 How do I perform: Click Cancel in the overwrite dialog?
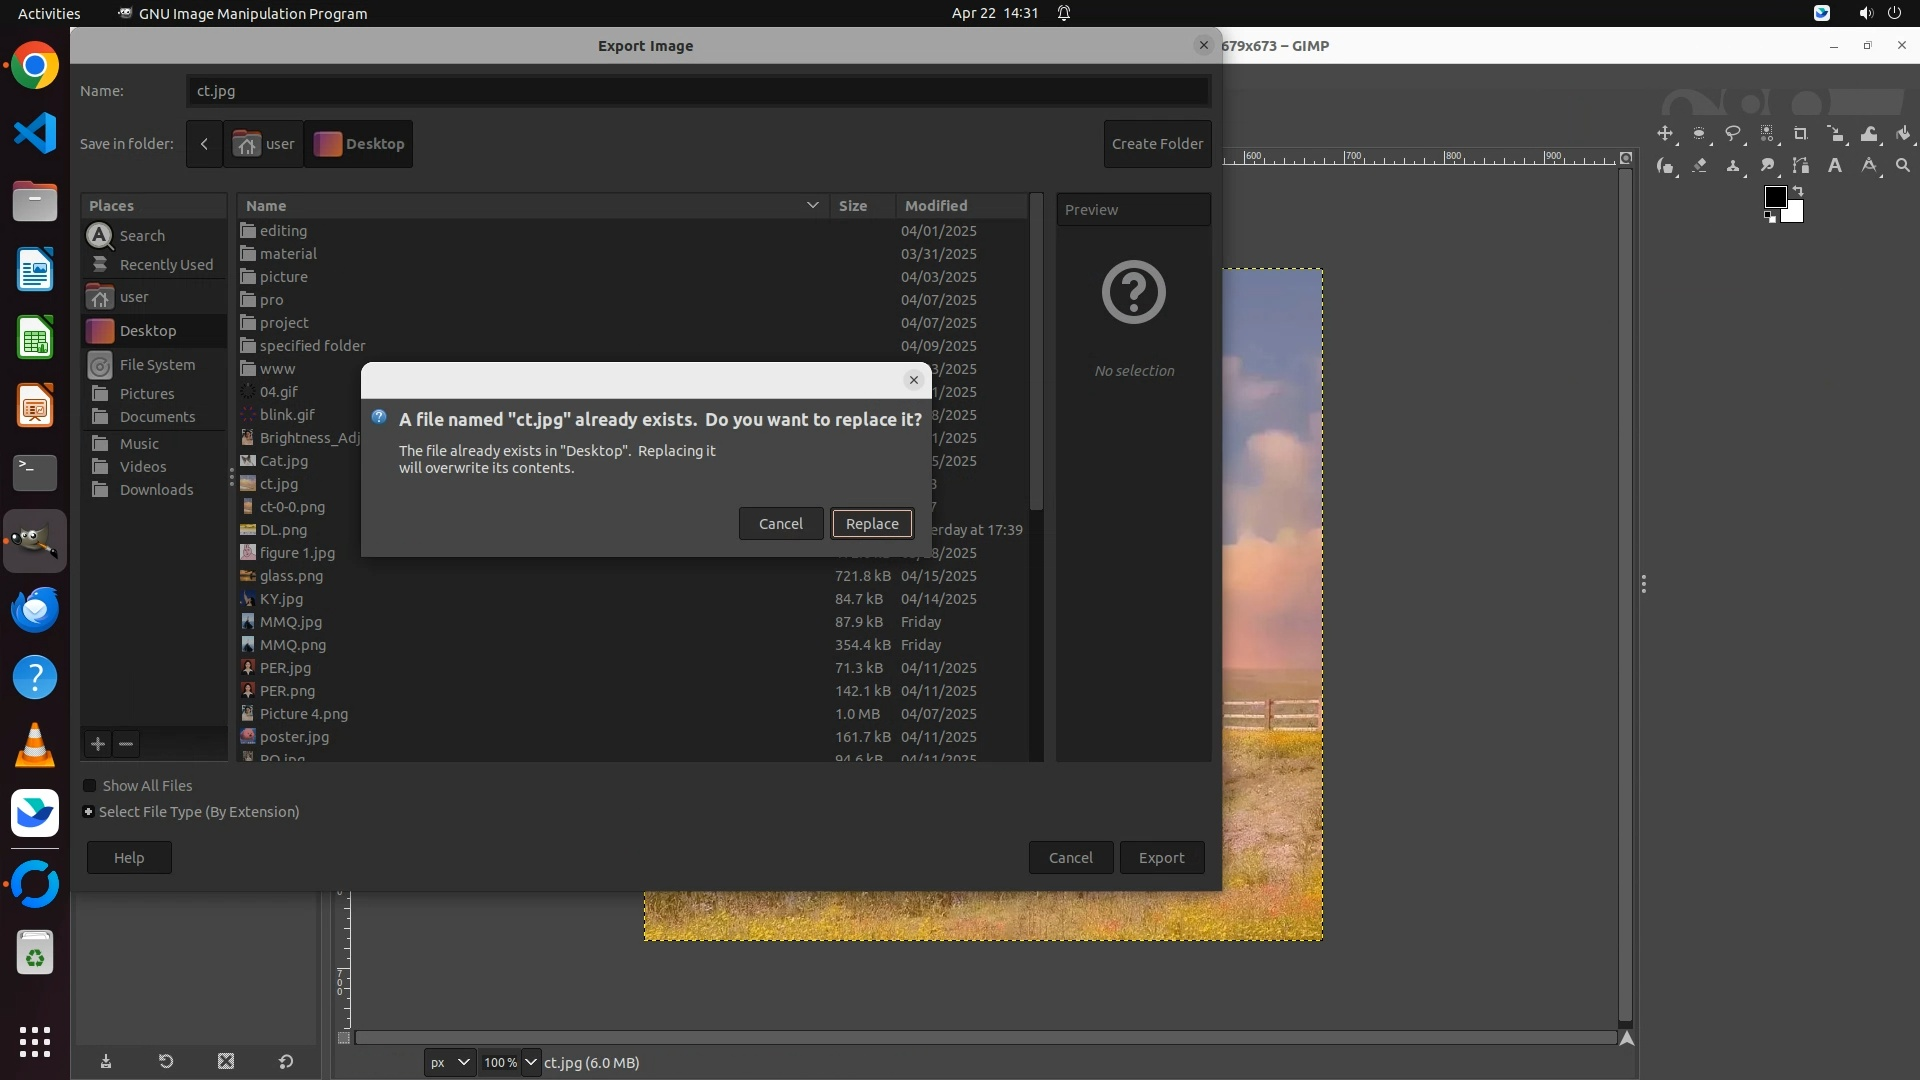click(x=780, y=524)
